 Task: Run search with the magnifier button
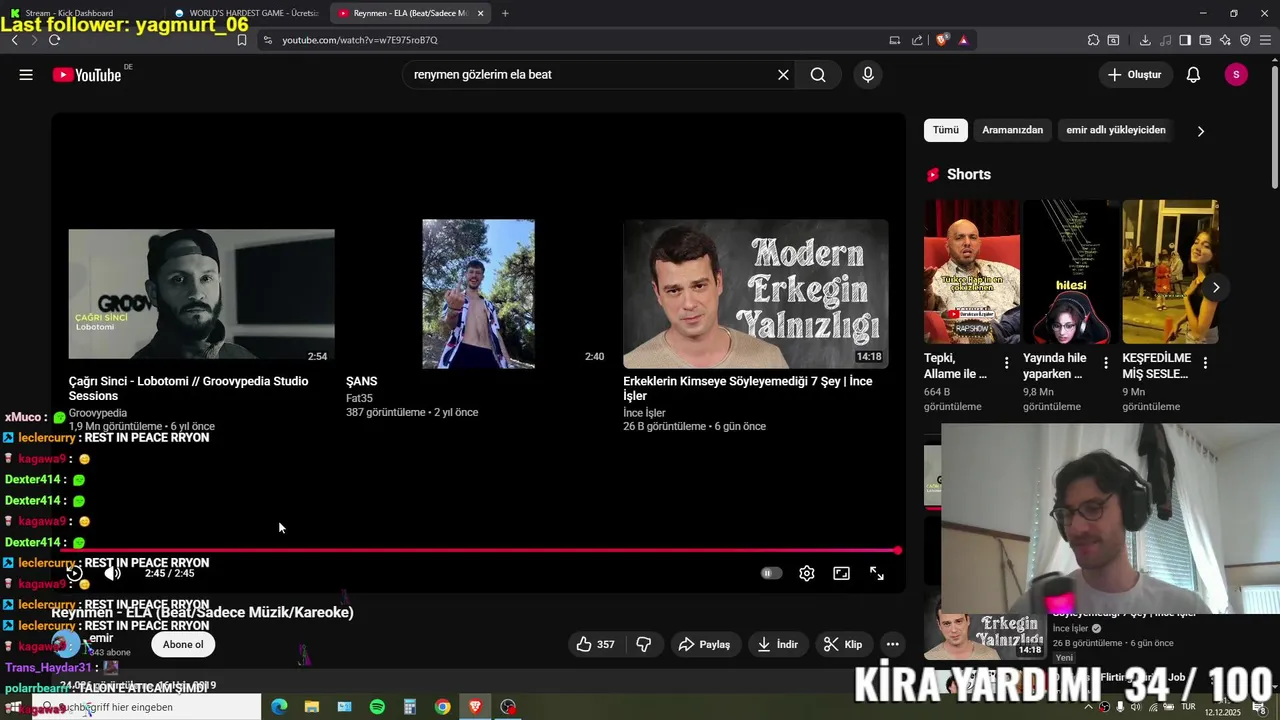pyautogui.click(x=818, y=75)
